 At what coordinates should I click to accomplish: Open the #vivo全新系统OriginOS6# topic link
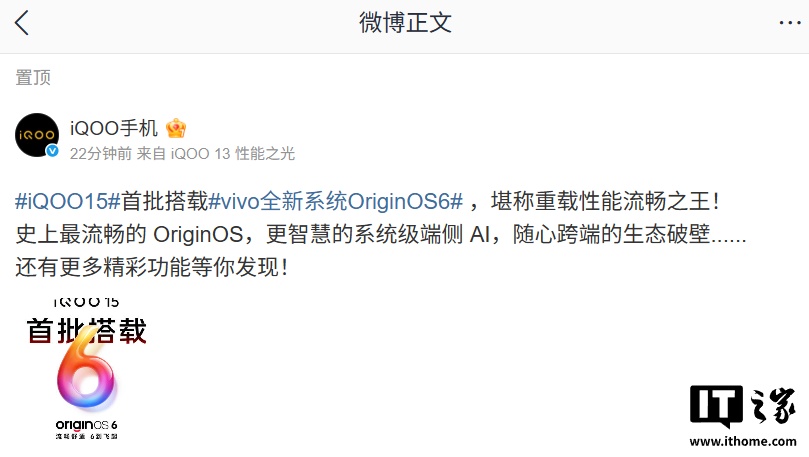pos(335,201)
